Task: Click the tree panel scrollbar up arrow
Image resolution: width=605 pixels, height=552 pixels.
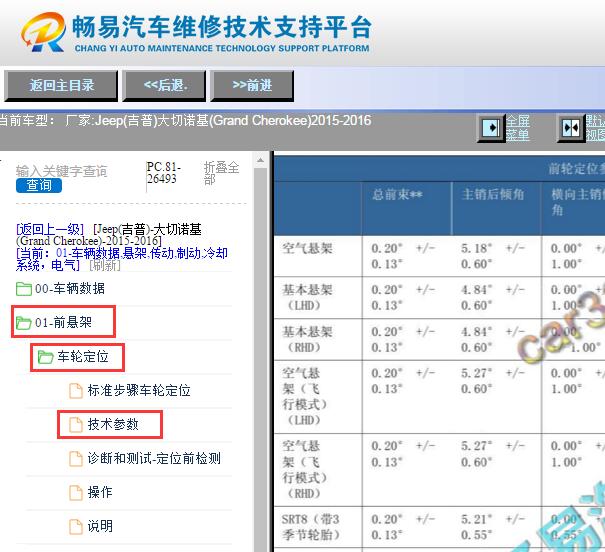Action: click(260, 160)
